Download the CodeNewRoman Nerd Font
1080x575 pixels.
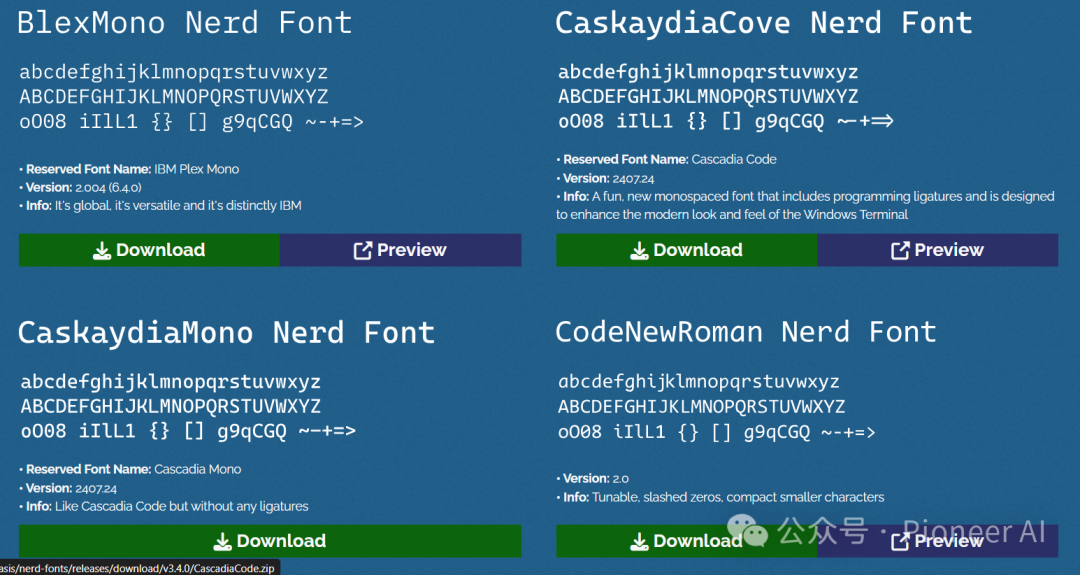687,541
